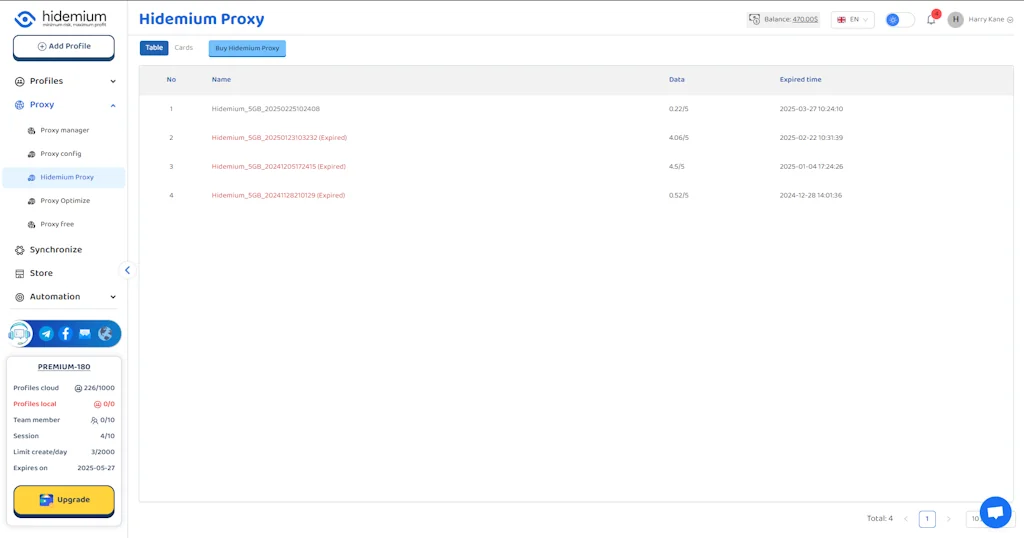
Task: Select Hidemium Proxy menu item
Action: click(x=64, y=178)
